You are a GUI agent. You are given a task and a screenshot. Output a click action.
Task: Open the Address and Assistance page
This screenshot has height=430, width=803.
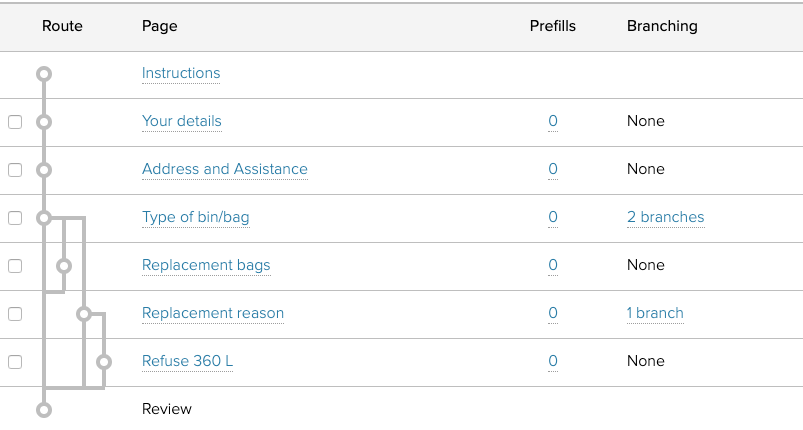click(225, 169)
